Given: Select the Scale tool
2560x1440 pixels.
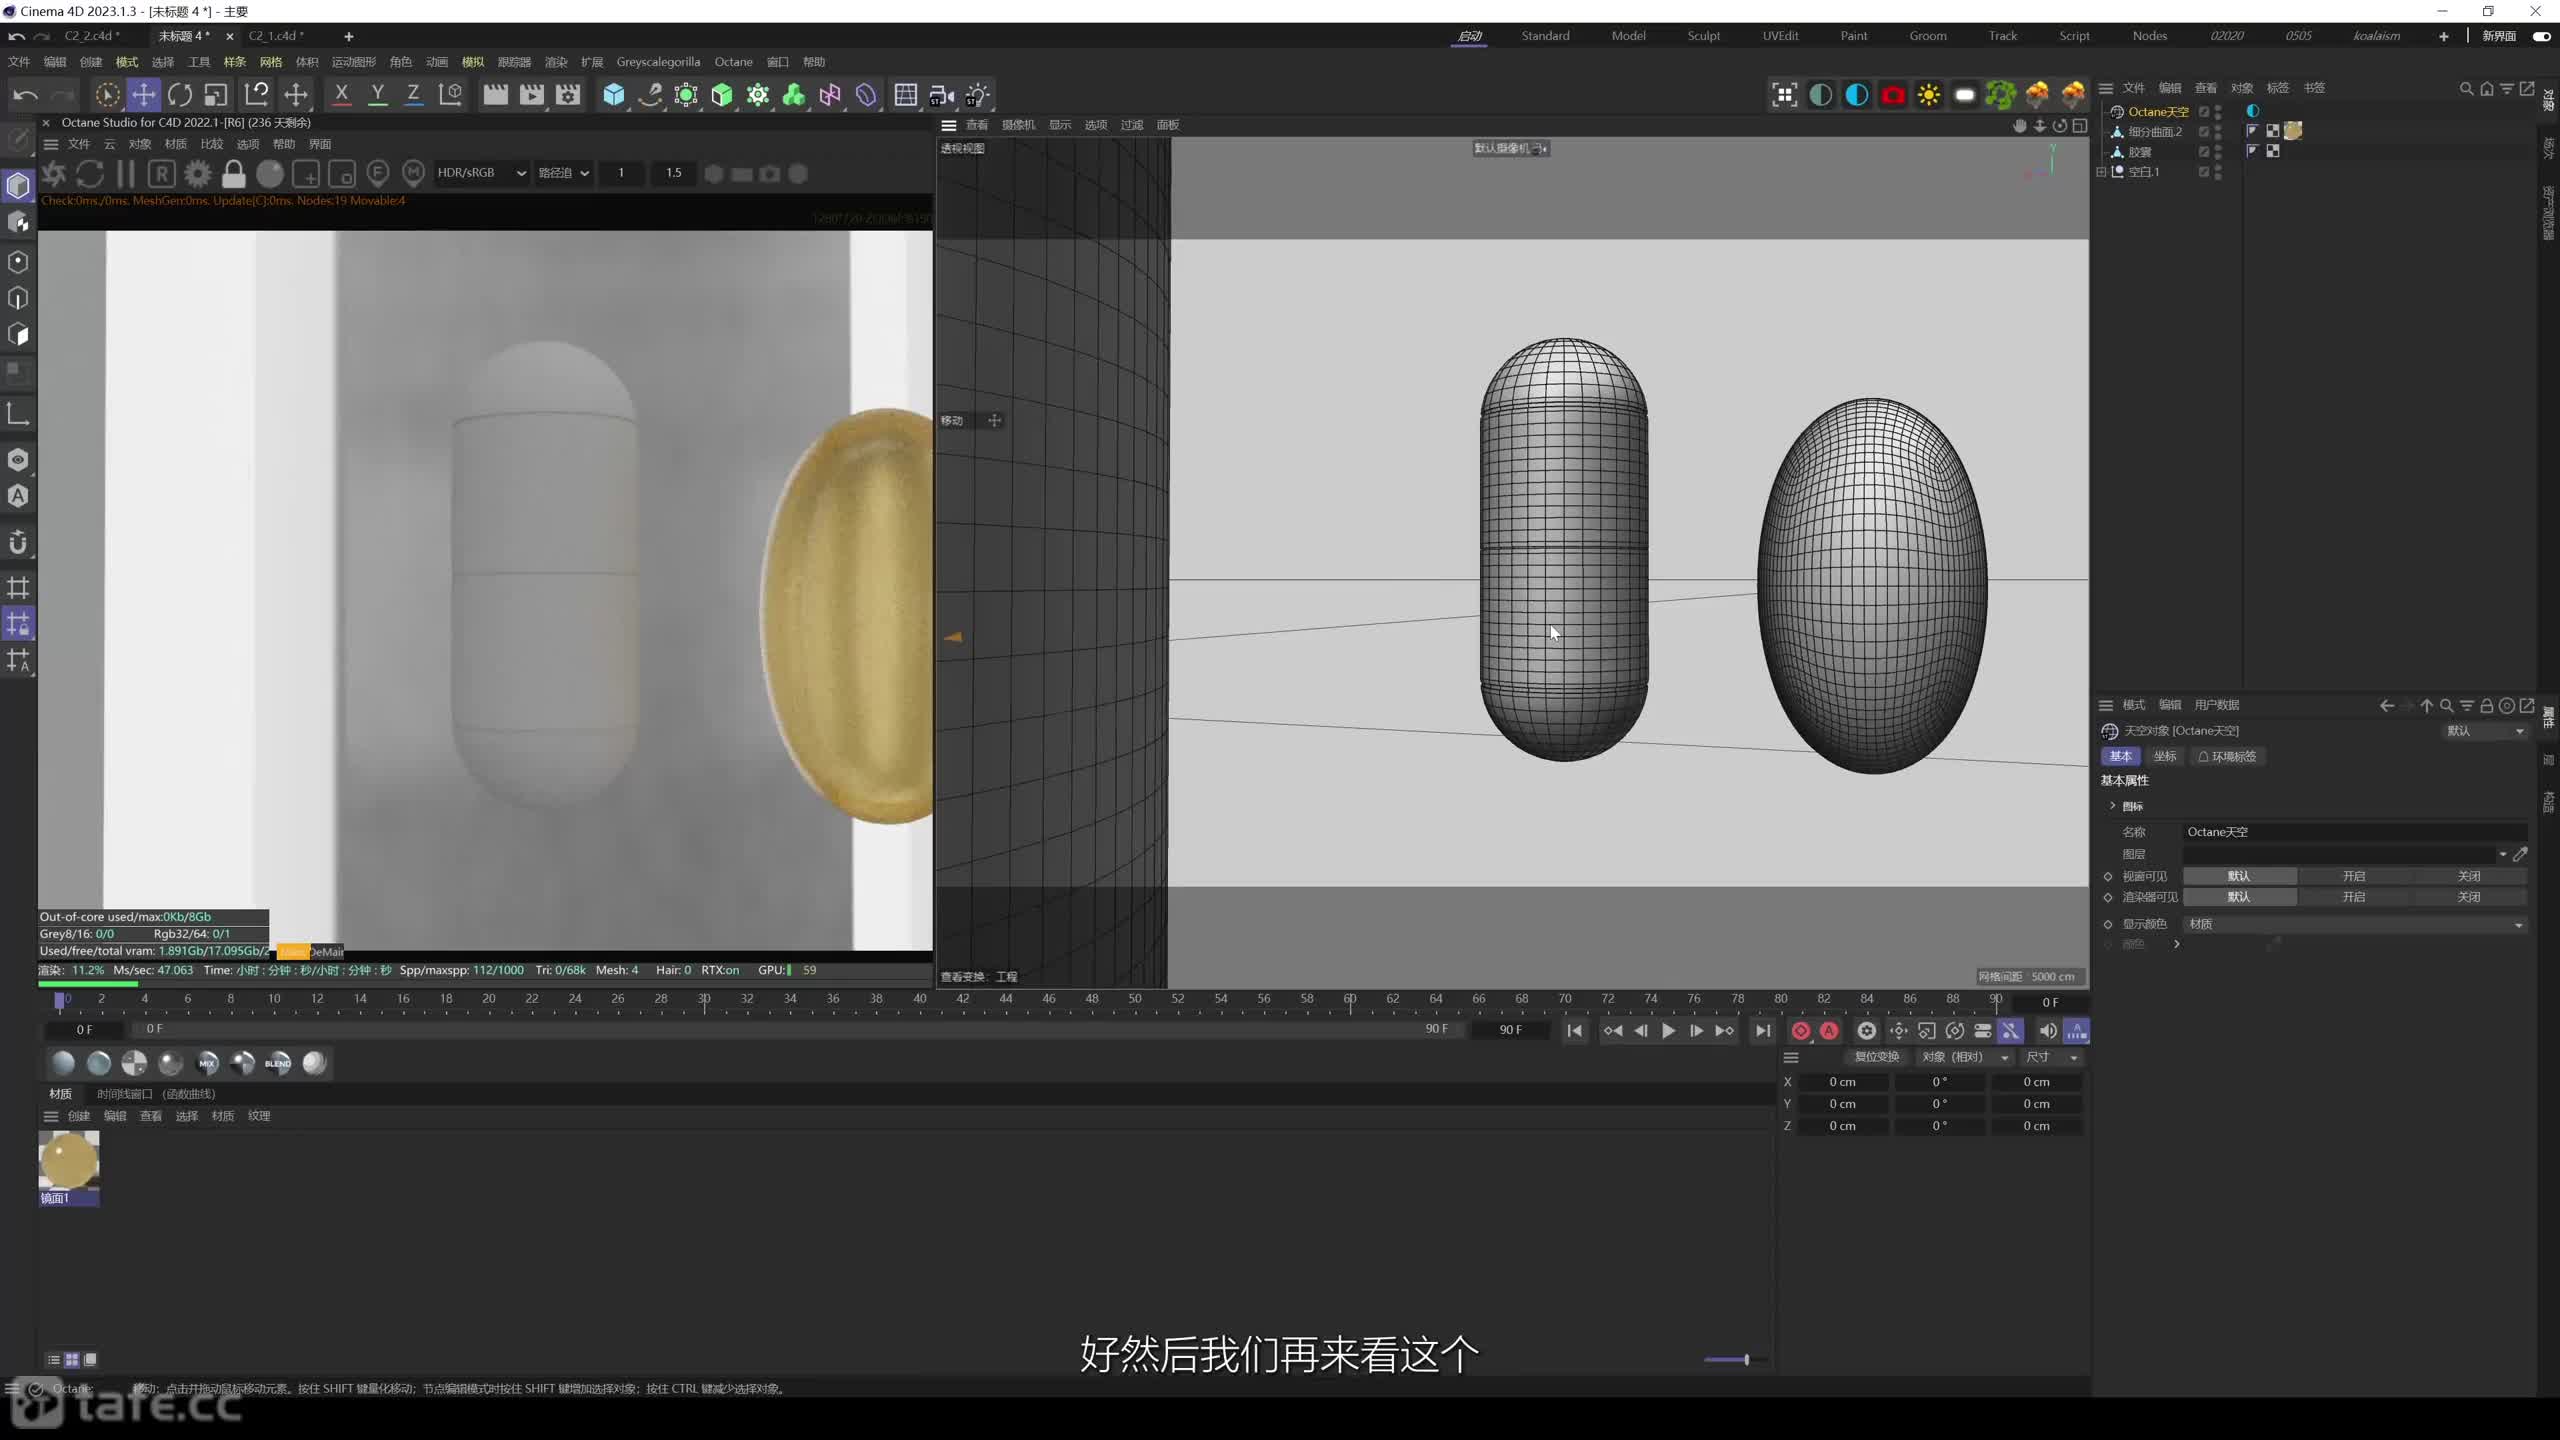Looking at the screenshot, I should point(216,95).
